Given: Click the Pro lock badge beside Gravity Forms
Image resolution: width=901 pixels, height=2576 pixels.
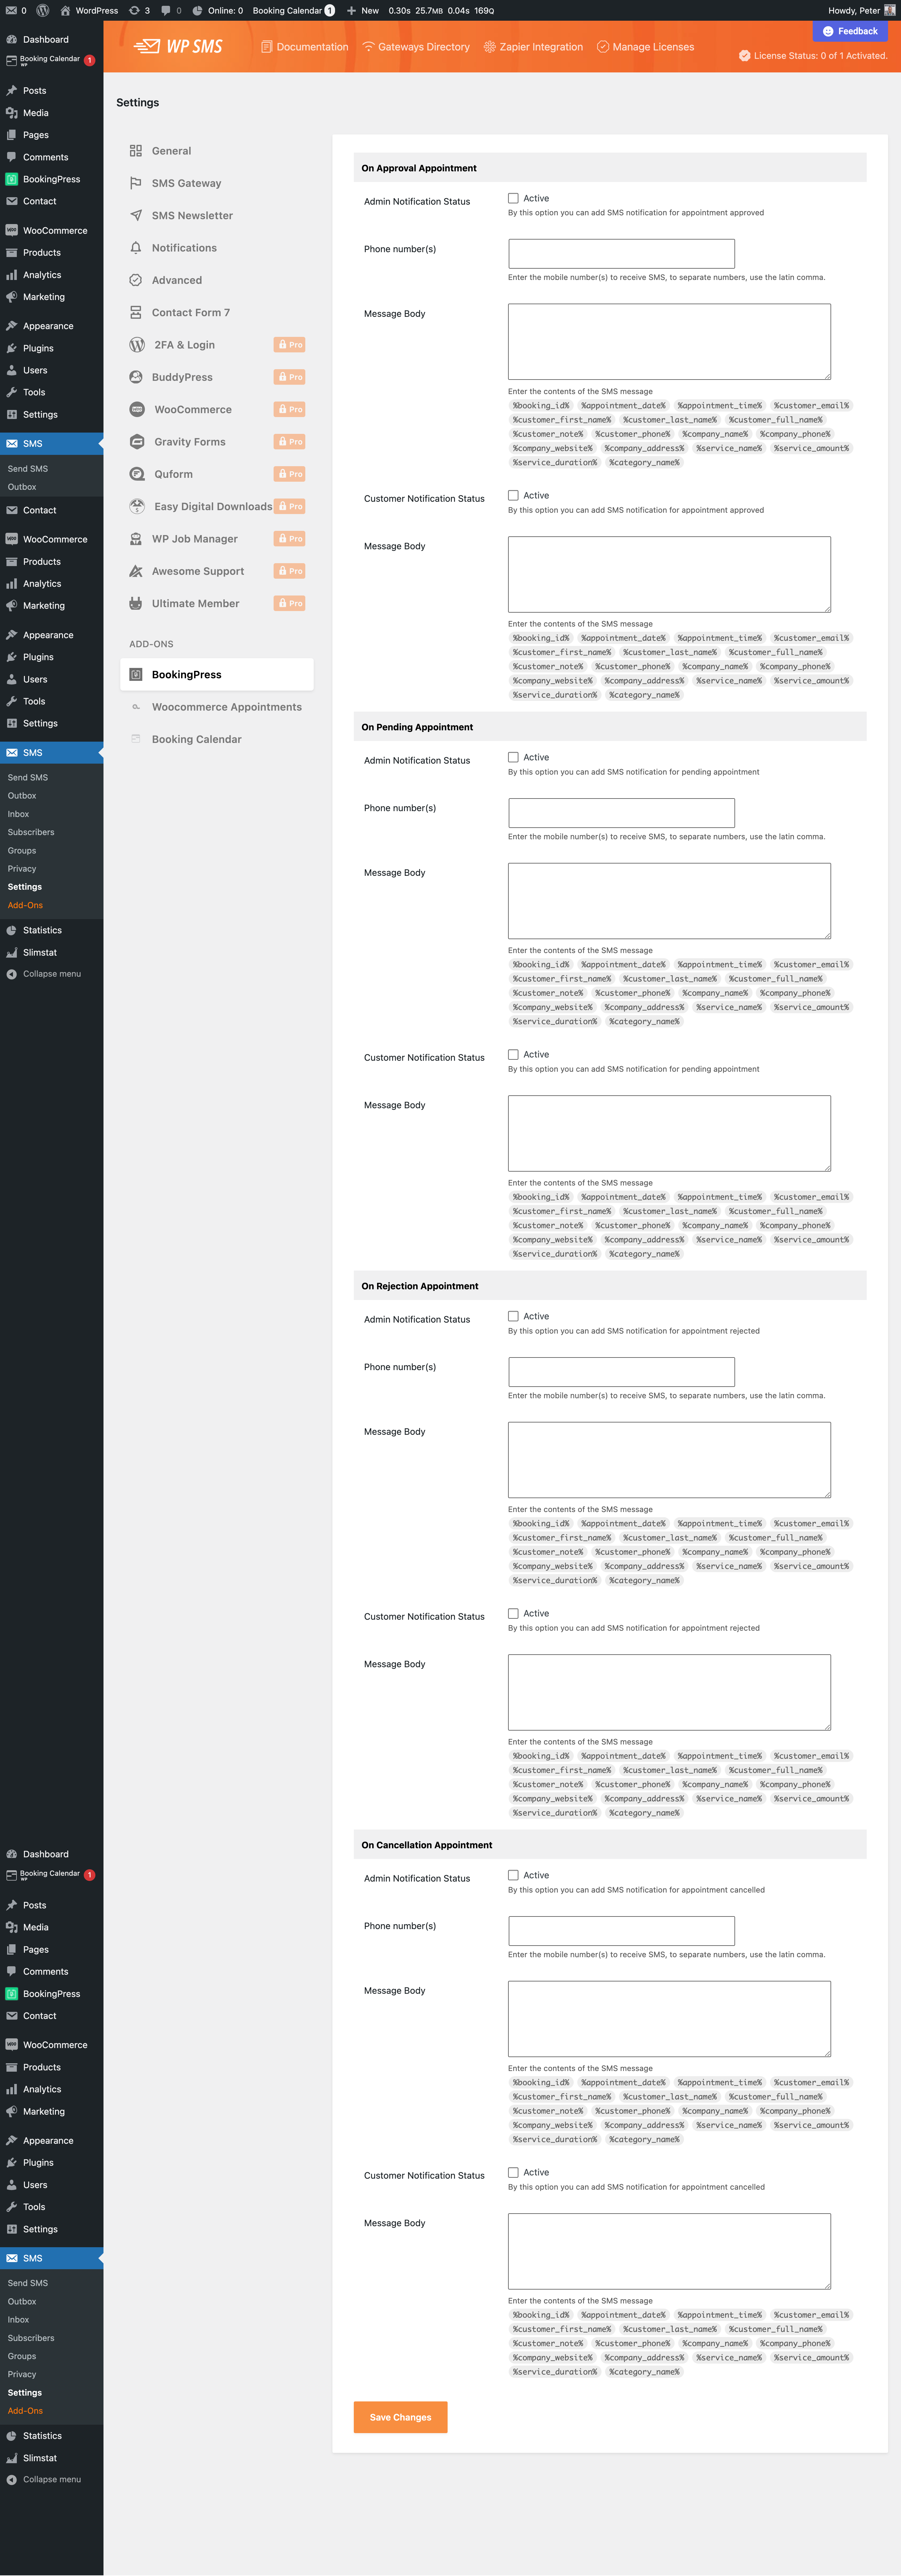Looking at the screenshot, I should coord(290,442).
